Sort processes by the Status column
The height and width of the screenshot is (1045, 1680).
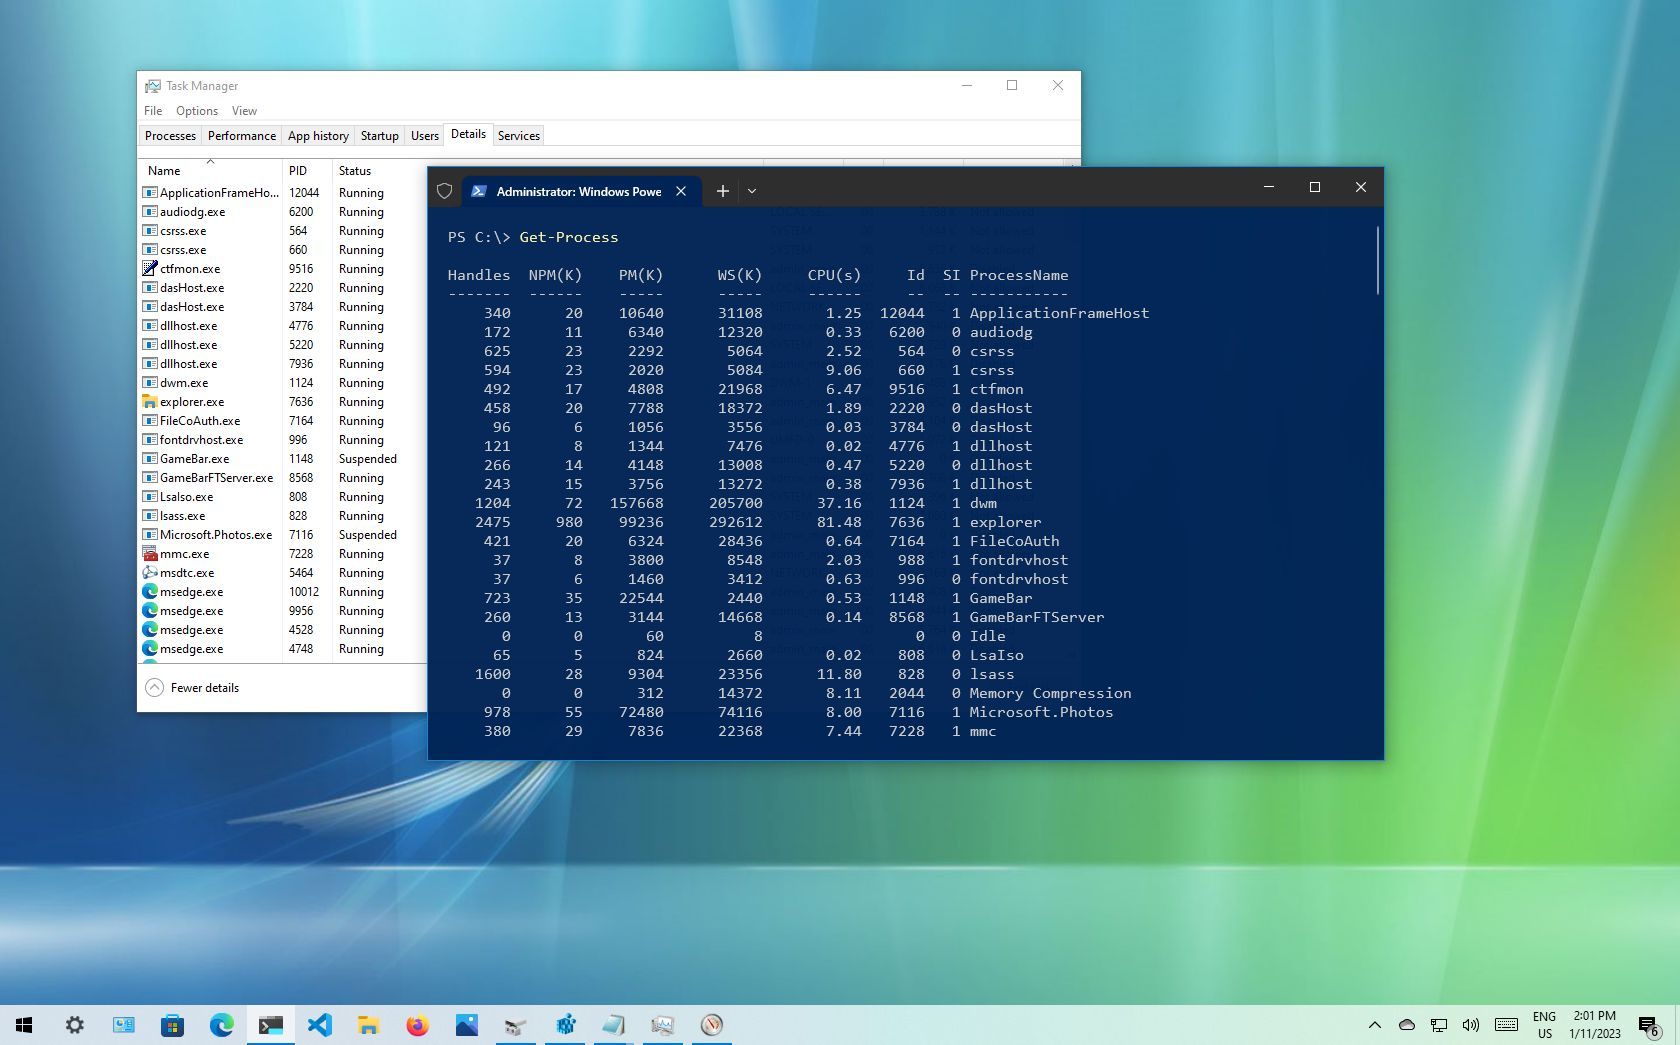point(355,171)
